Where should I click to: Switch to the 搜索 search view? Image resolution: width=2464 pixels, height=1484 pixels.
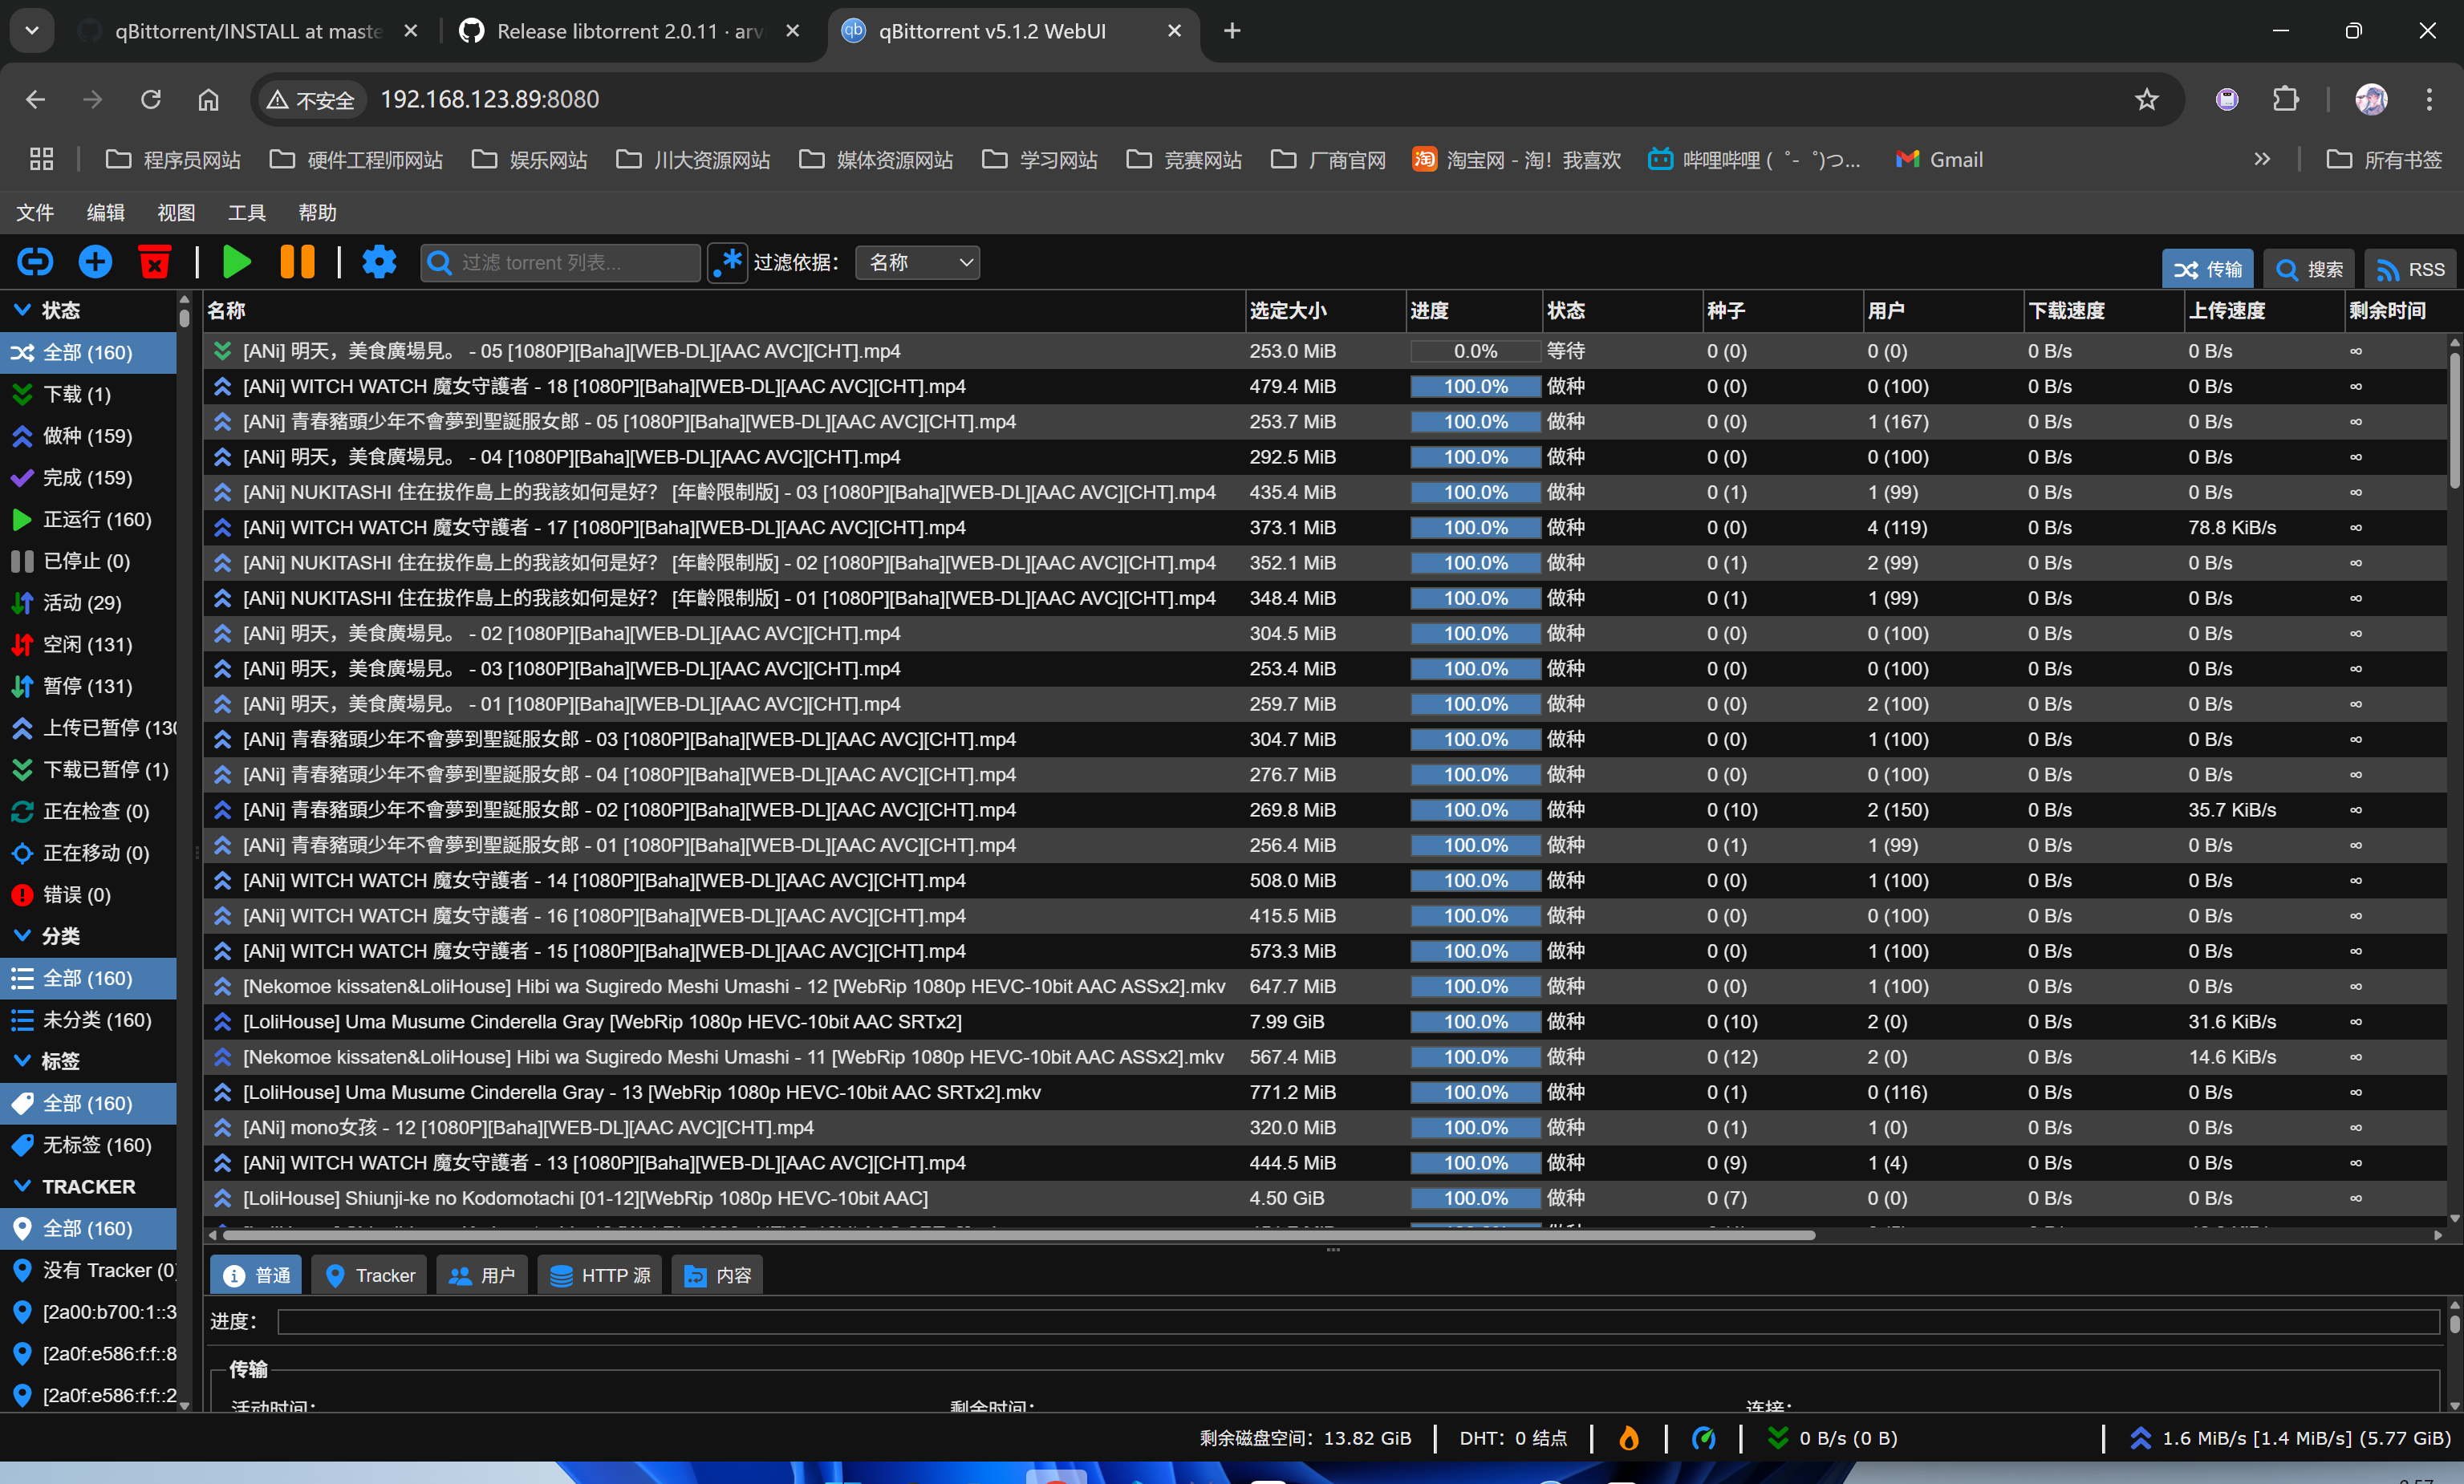(2308, 269)
